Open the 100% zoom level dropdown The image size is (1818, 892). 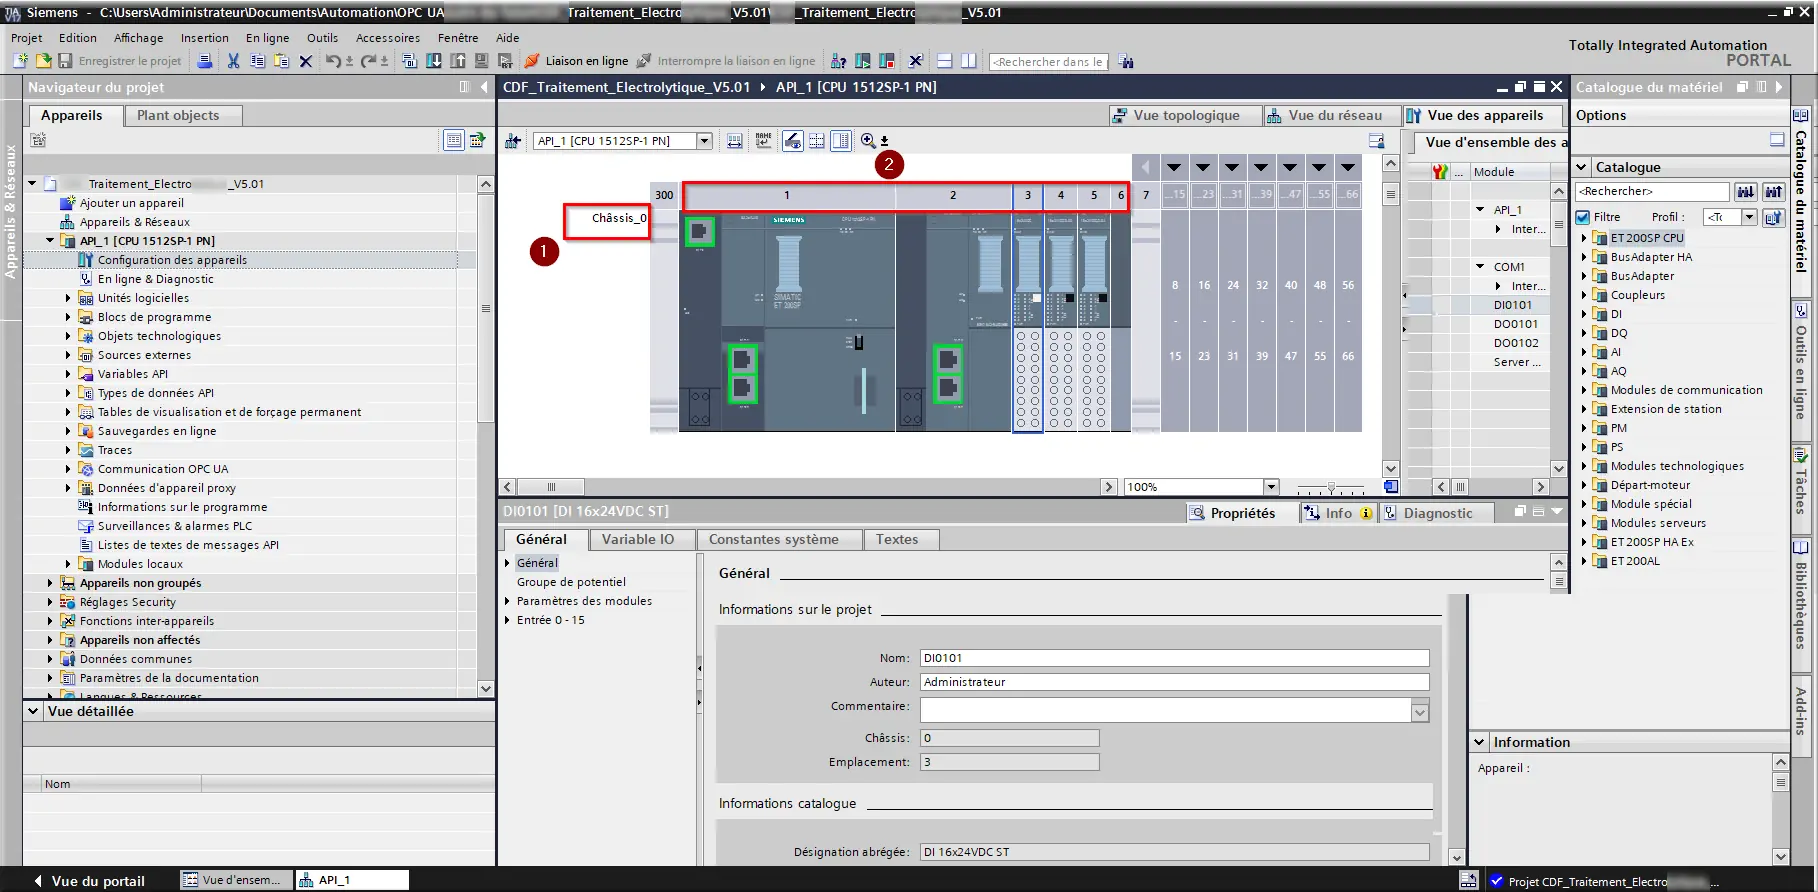click(1271, 487)
